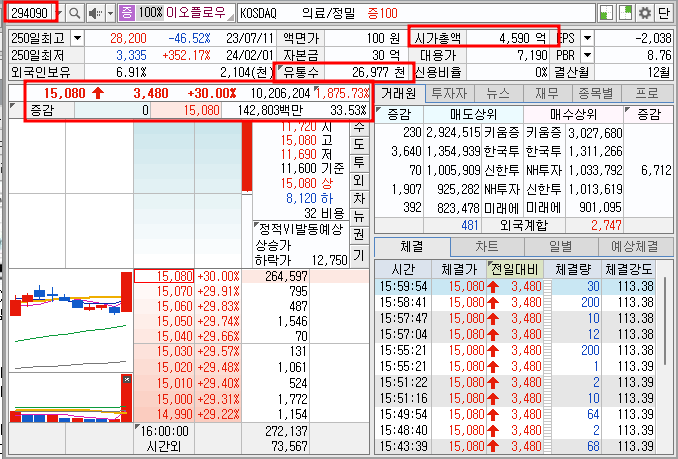
Task: Expand the stock code history dropdown
Action: (x=60, y=13)
